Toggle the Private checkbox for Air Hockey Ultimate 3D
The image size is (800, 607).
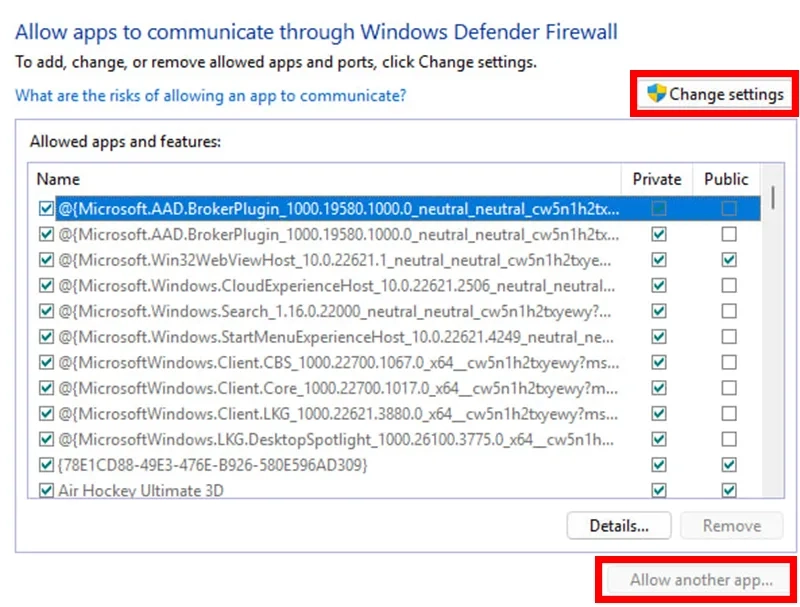click(x=657, y=490)
